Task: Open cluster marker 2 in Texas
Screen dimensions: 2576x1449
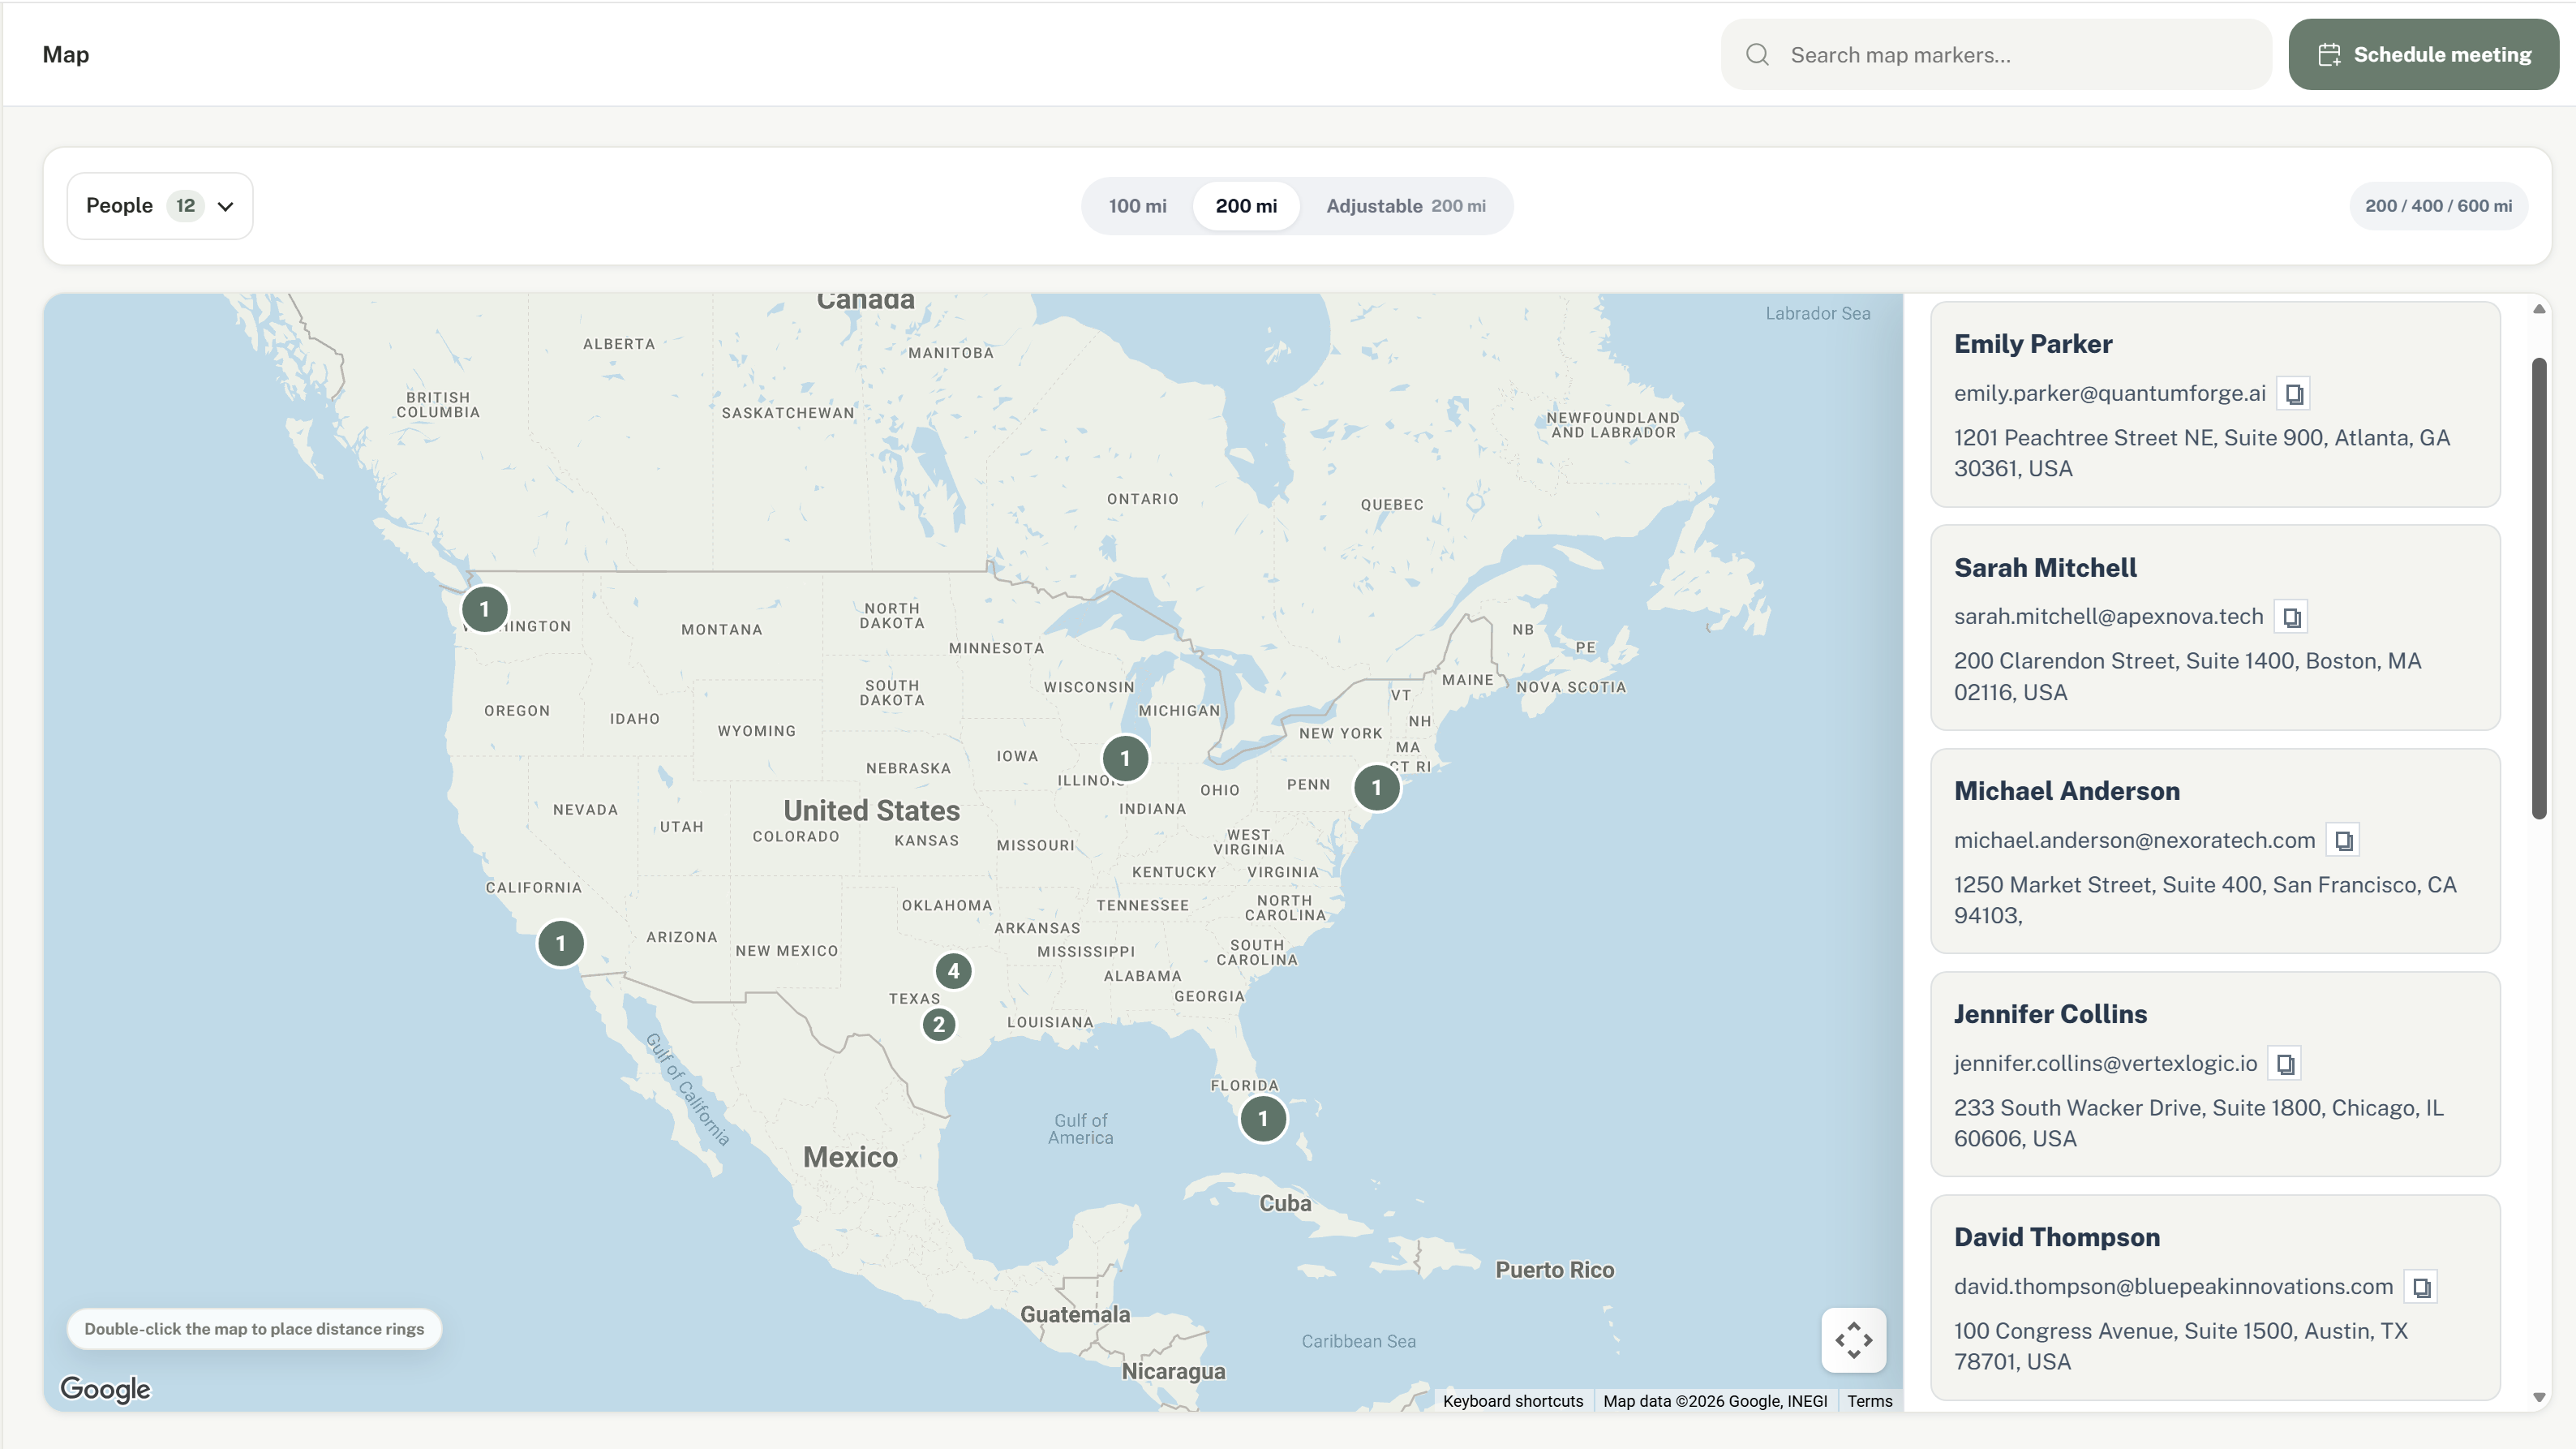Action: coord(938,1024)
